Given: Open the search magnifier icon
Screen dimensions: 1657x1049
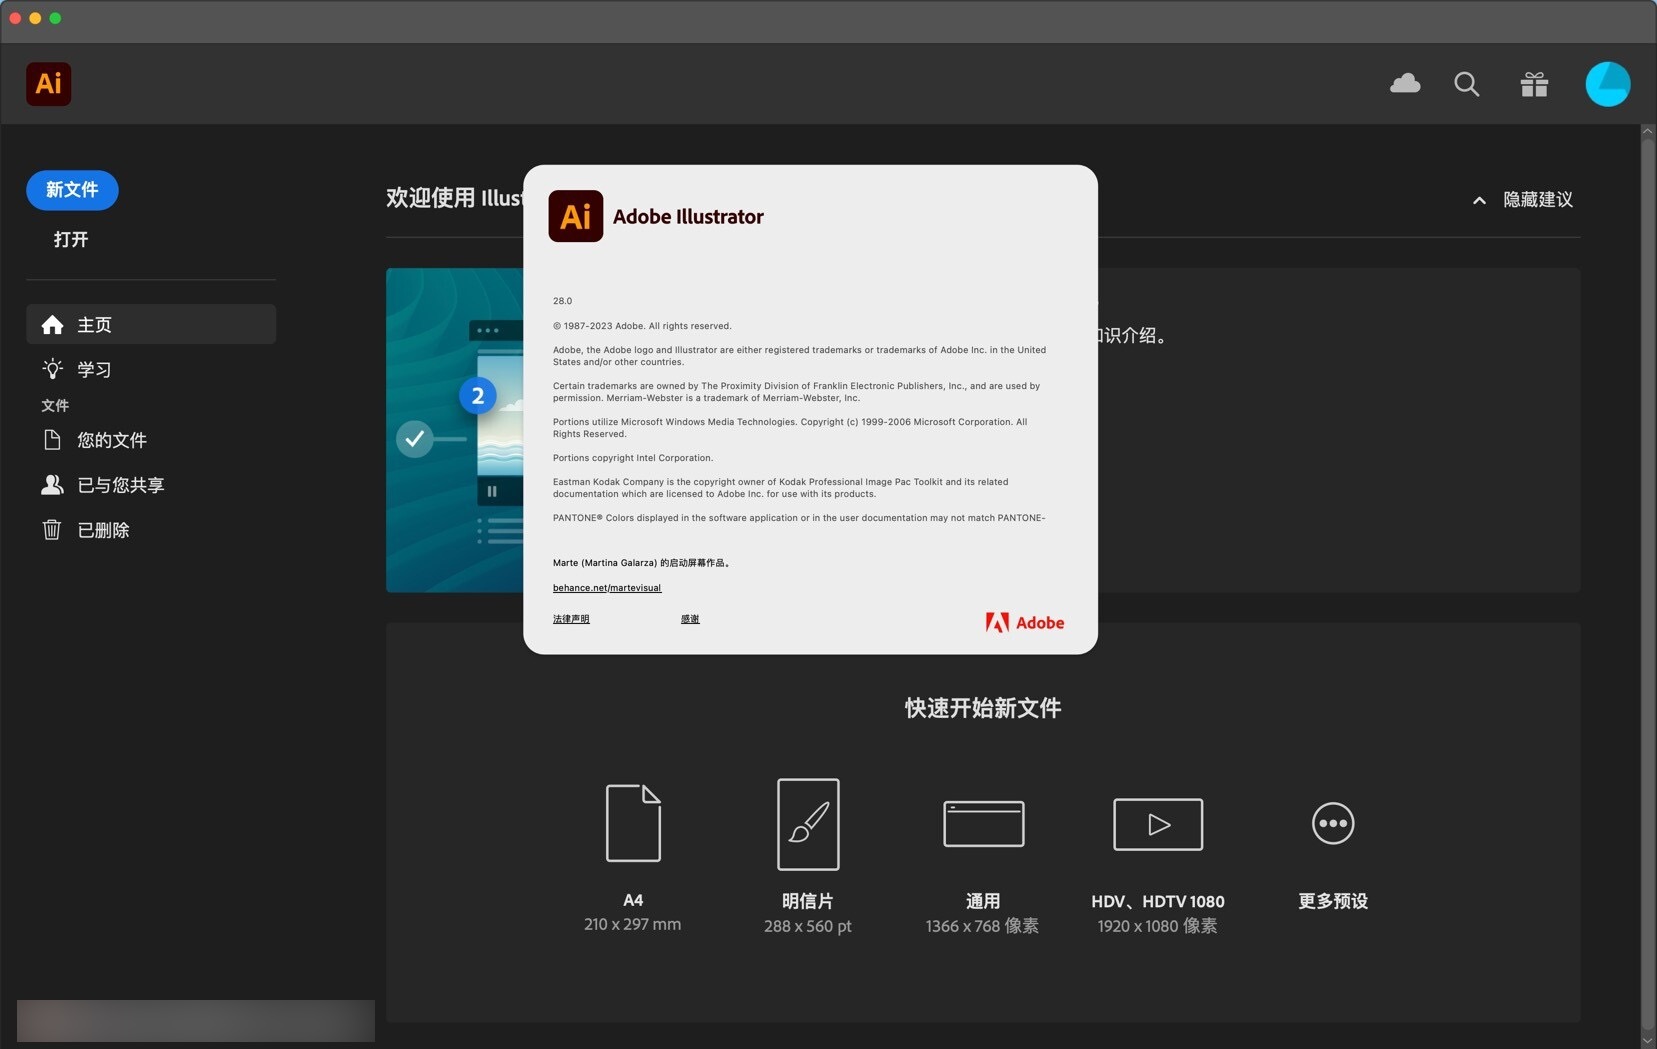Looking at the screenshot, I should coord(1466,84).
